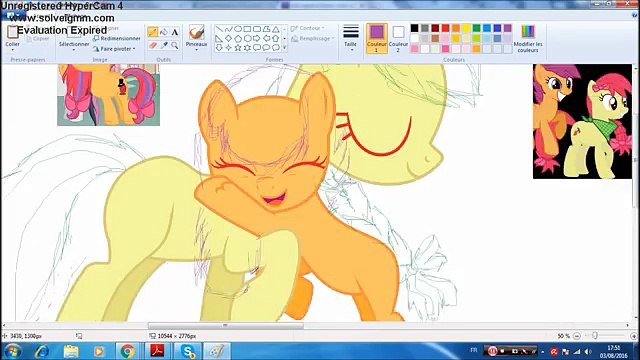Open the Sélectionner dropdown

pos(74,50)
